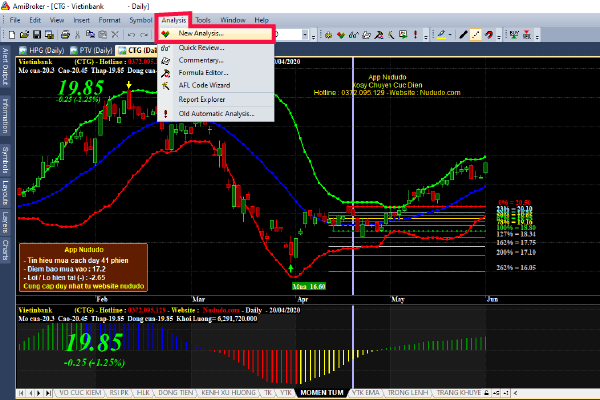Open the overflow options after the analysis toolbar
Image resolution: width=600 pixels, height=400 pixels.
(x=426, y=37)
